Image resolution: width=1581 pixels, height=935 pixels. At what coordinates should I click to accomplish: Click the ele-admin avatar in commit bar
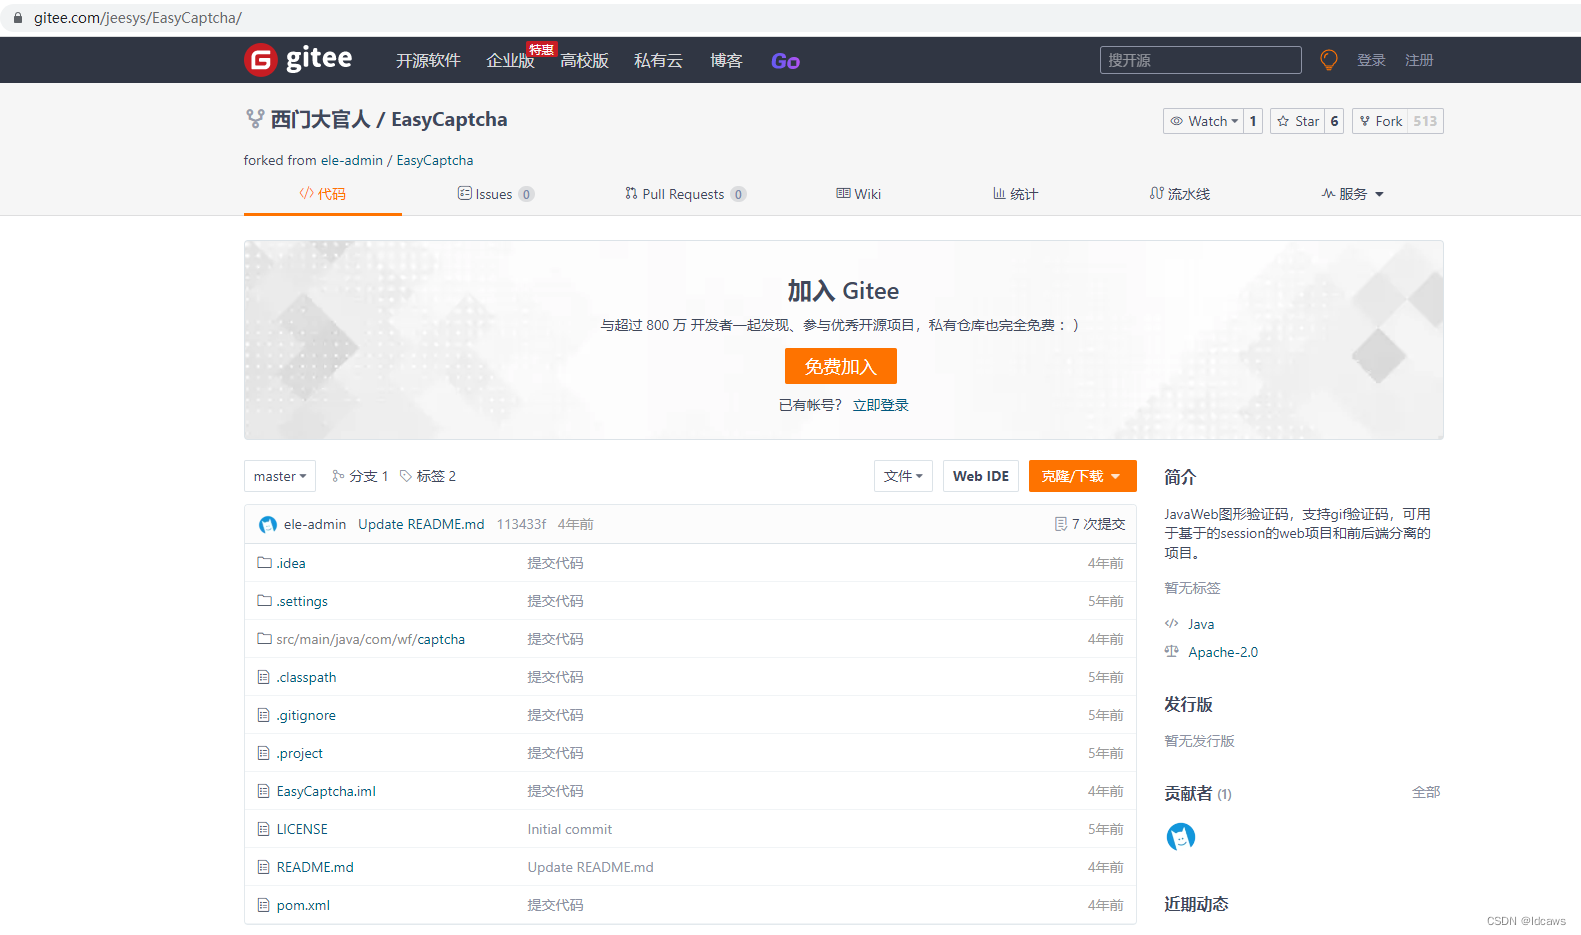pyautogui.click(x=267, y=524)
